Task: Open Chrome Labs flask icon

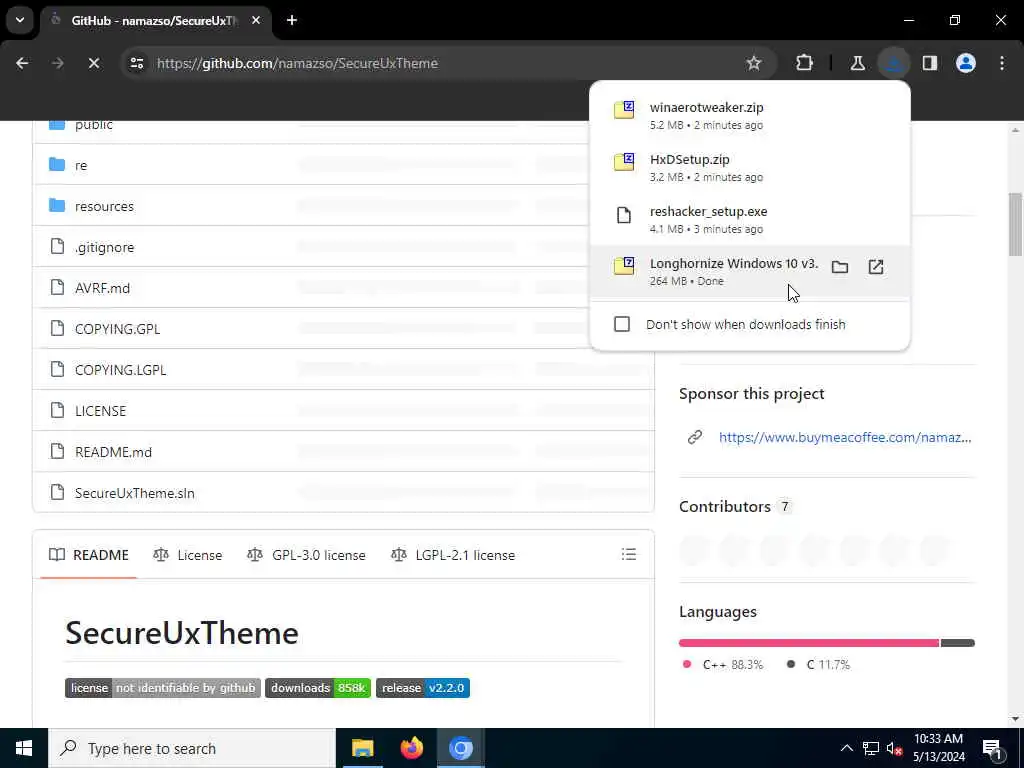Action: click(x=857, y=63)
